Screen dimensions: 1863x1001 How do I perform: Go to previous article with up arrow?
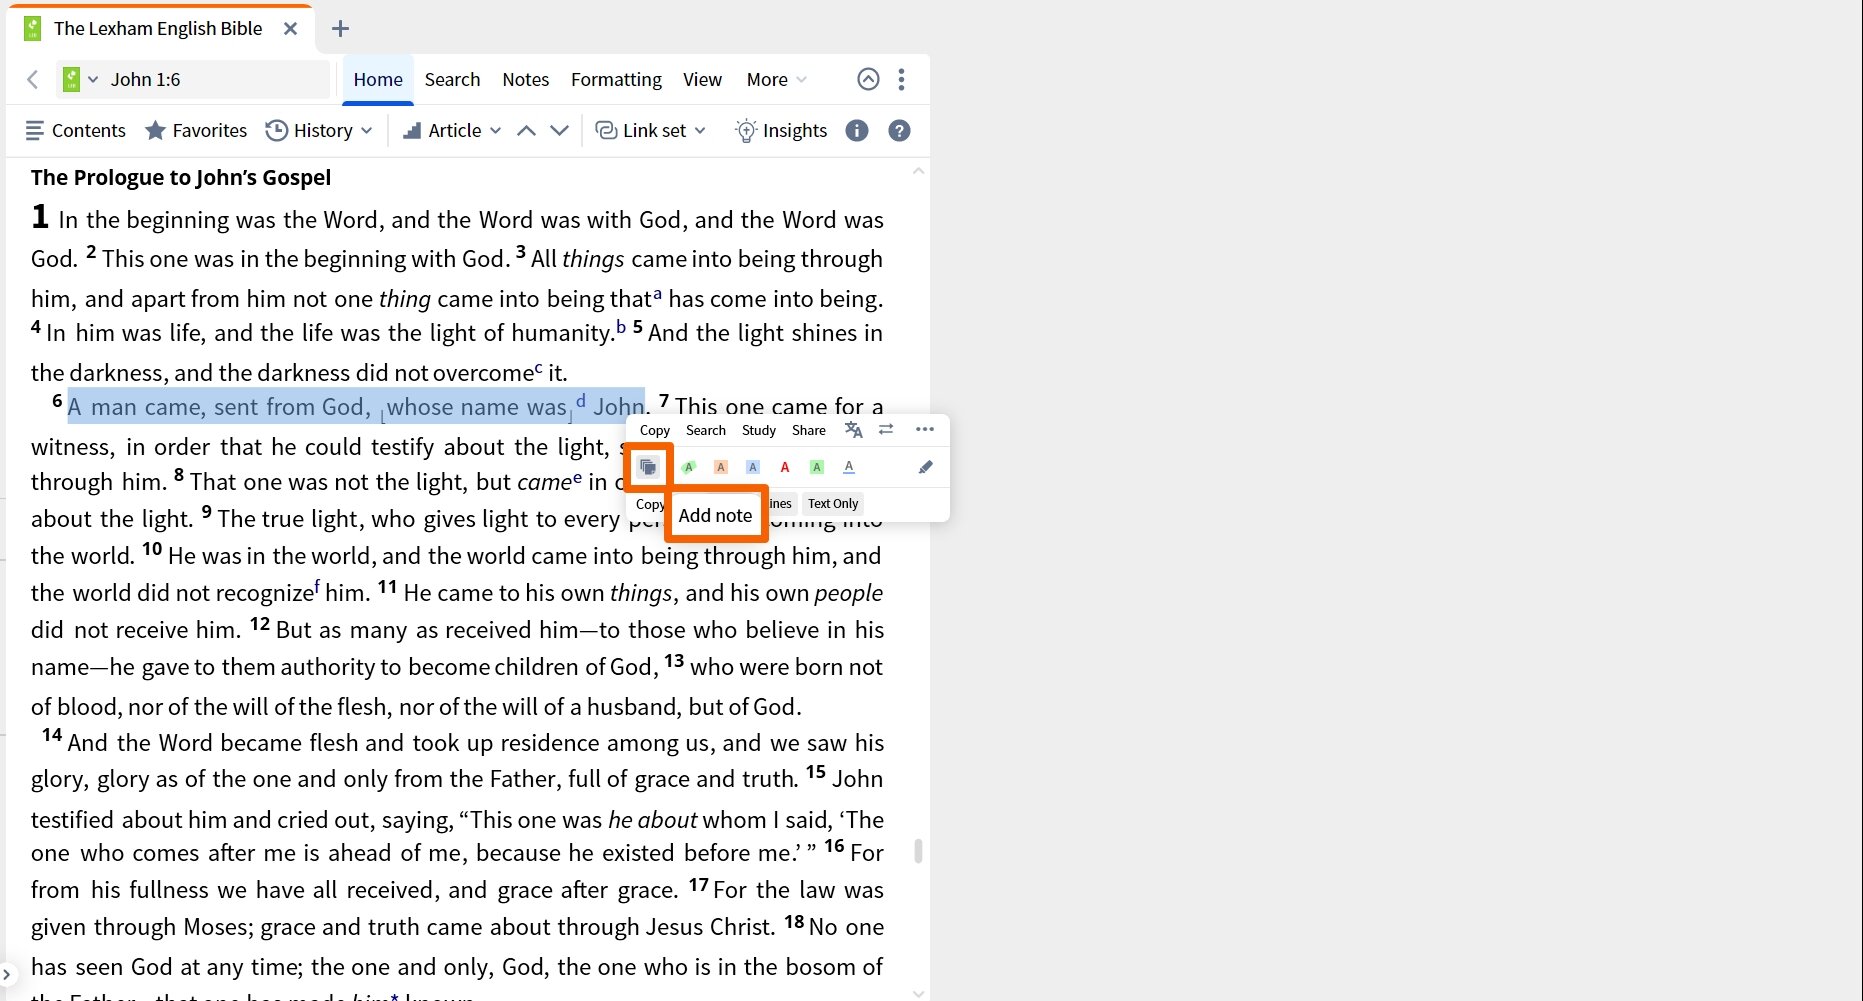tap(526, 131)
